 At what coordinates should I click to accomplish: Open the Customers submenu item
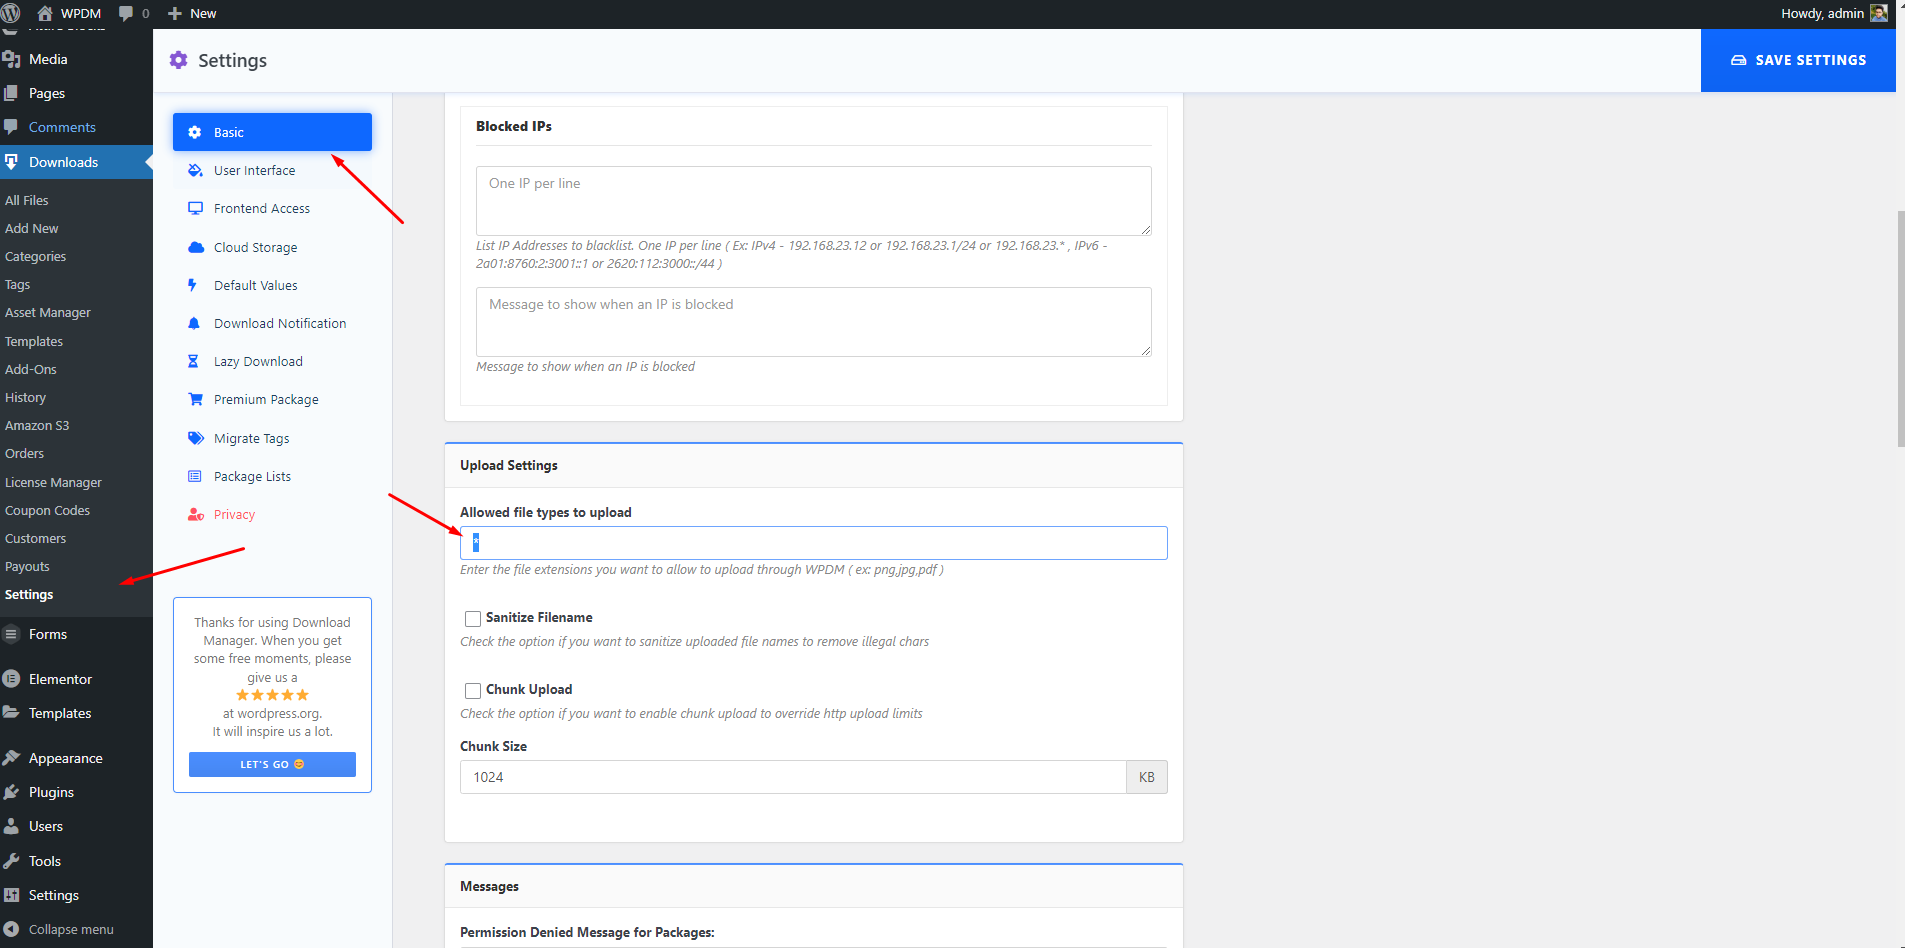tap(36, 538)
